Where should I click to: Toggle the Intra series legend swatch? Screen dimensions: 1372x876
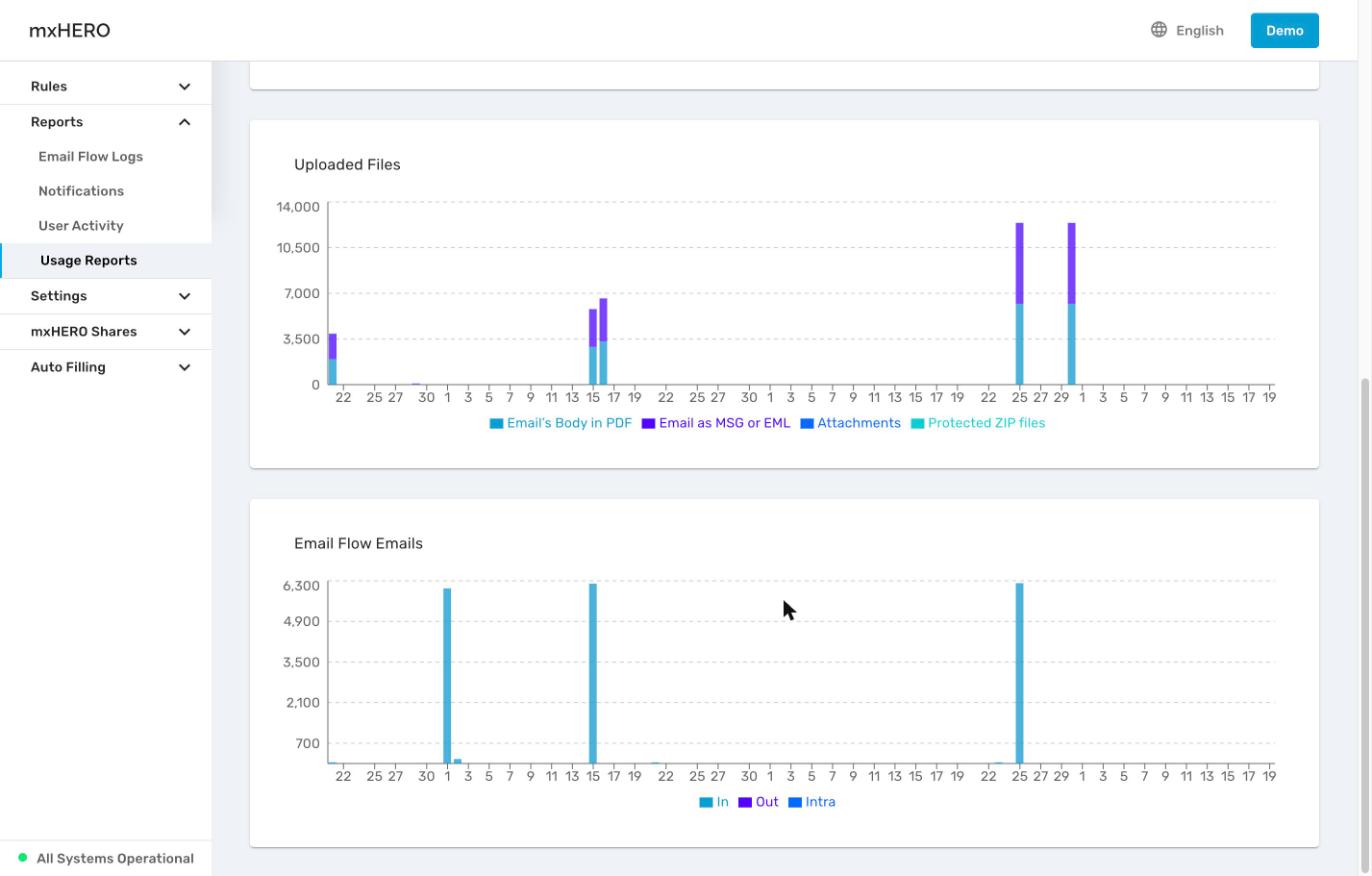795,802
